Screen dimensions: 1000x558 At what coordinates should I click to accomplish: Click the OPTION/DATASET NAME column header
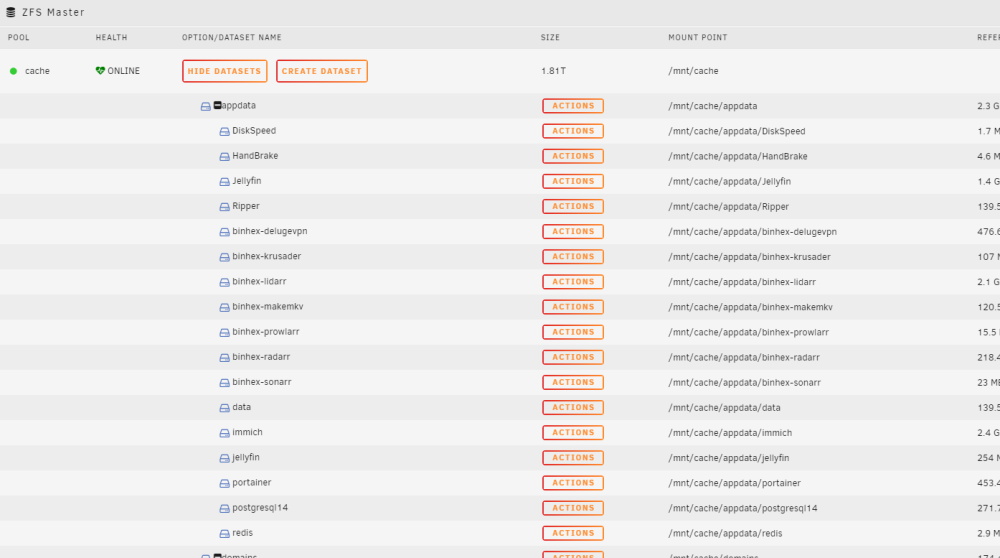point(232,38)
